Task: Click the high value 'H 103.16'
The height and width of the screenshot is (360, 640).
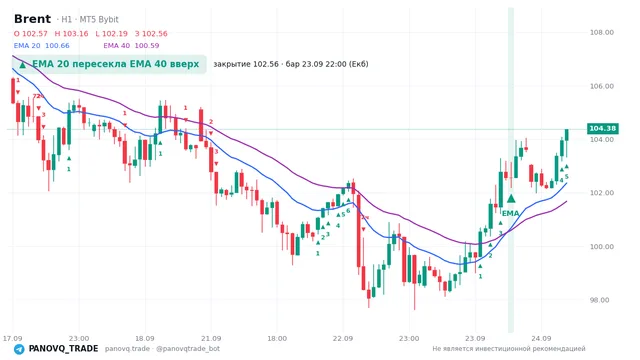Action: click(71, 33)
